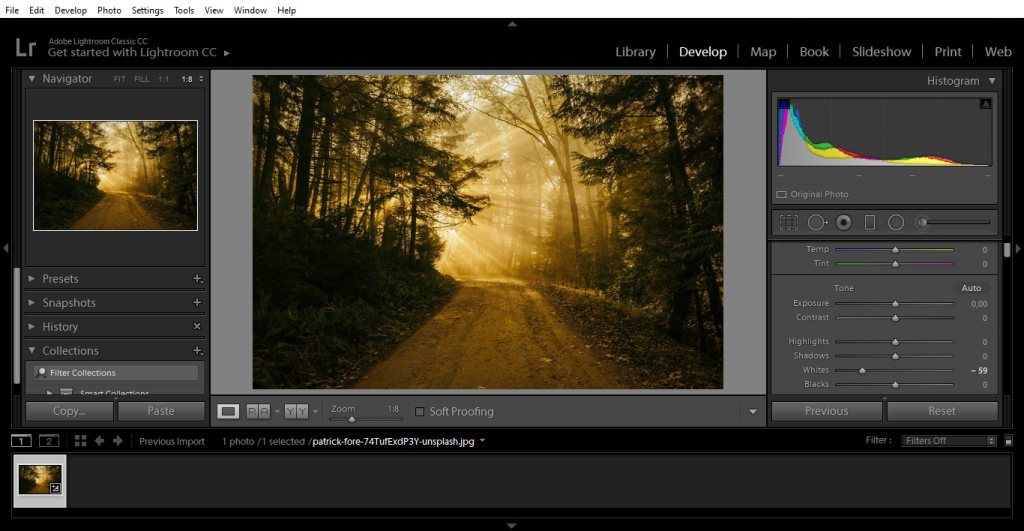Toggle shadow clipping indicator in histogram

pyautogui.click(x=784, y=103)
